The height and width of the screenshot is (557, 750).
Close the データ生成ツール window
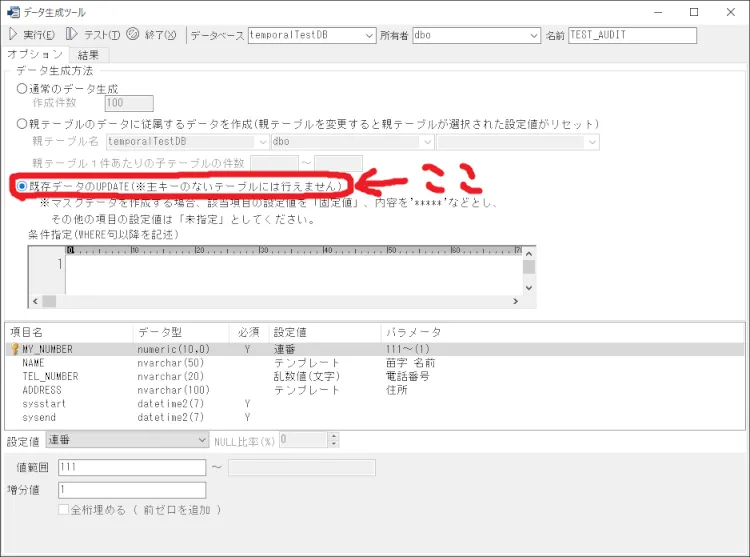click(x=730, y=12)
